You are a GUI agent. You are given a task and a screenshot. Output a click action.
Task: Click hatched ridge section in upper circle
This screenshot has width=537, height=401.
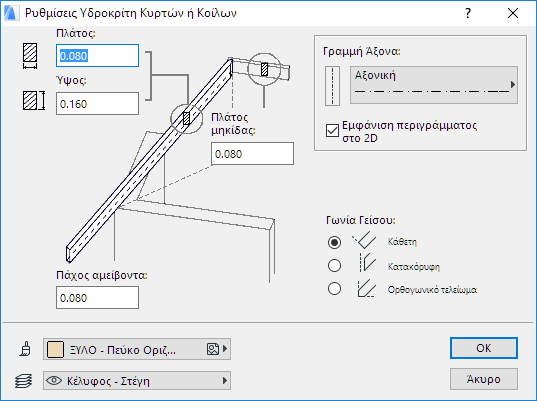[264, 69]
